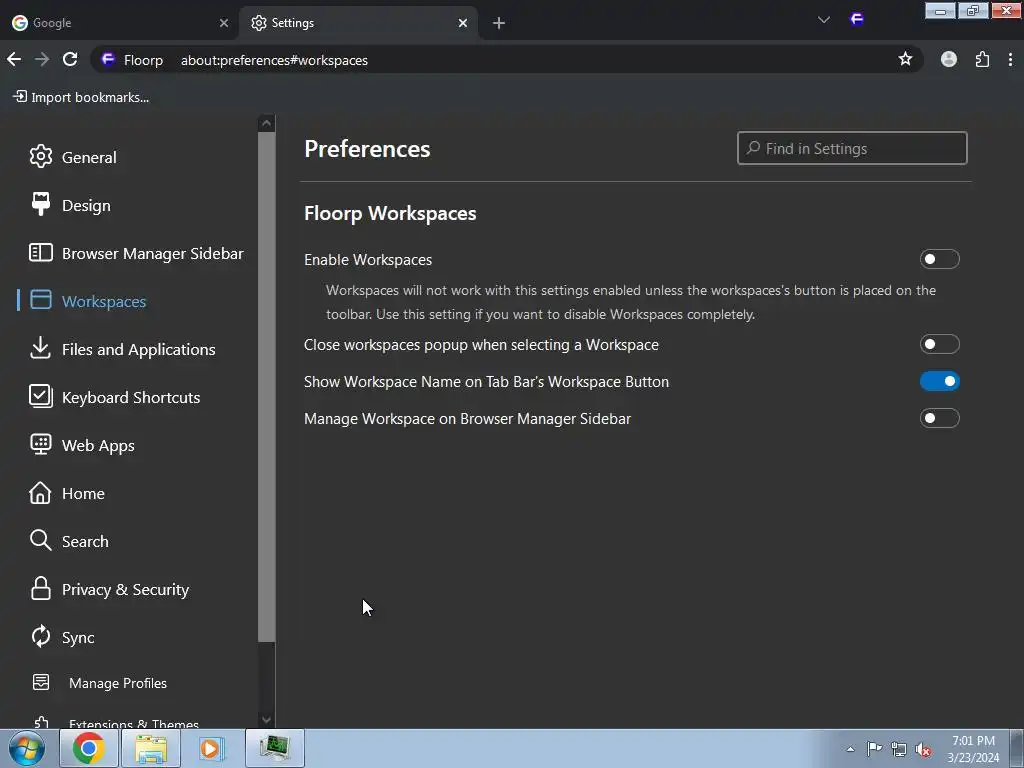Open a new tab with plus button
1024x768 pixels.
pyautogui.click(x=499, y=23)
